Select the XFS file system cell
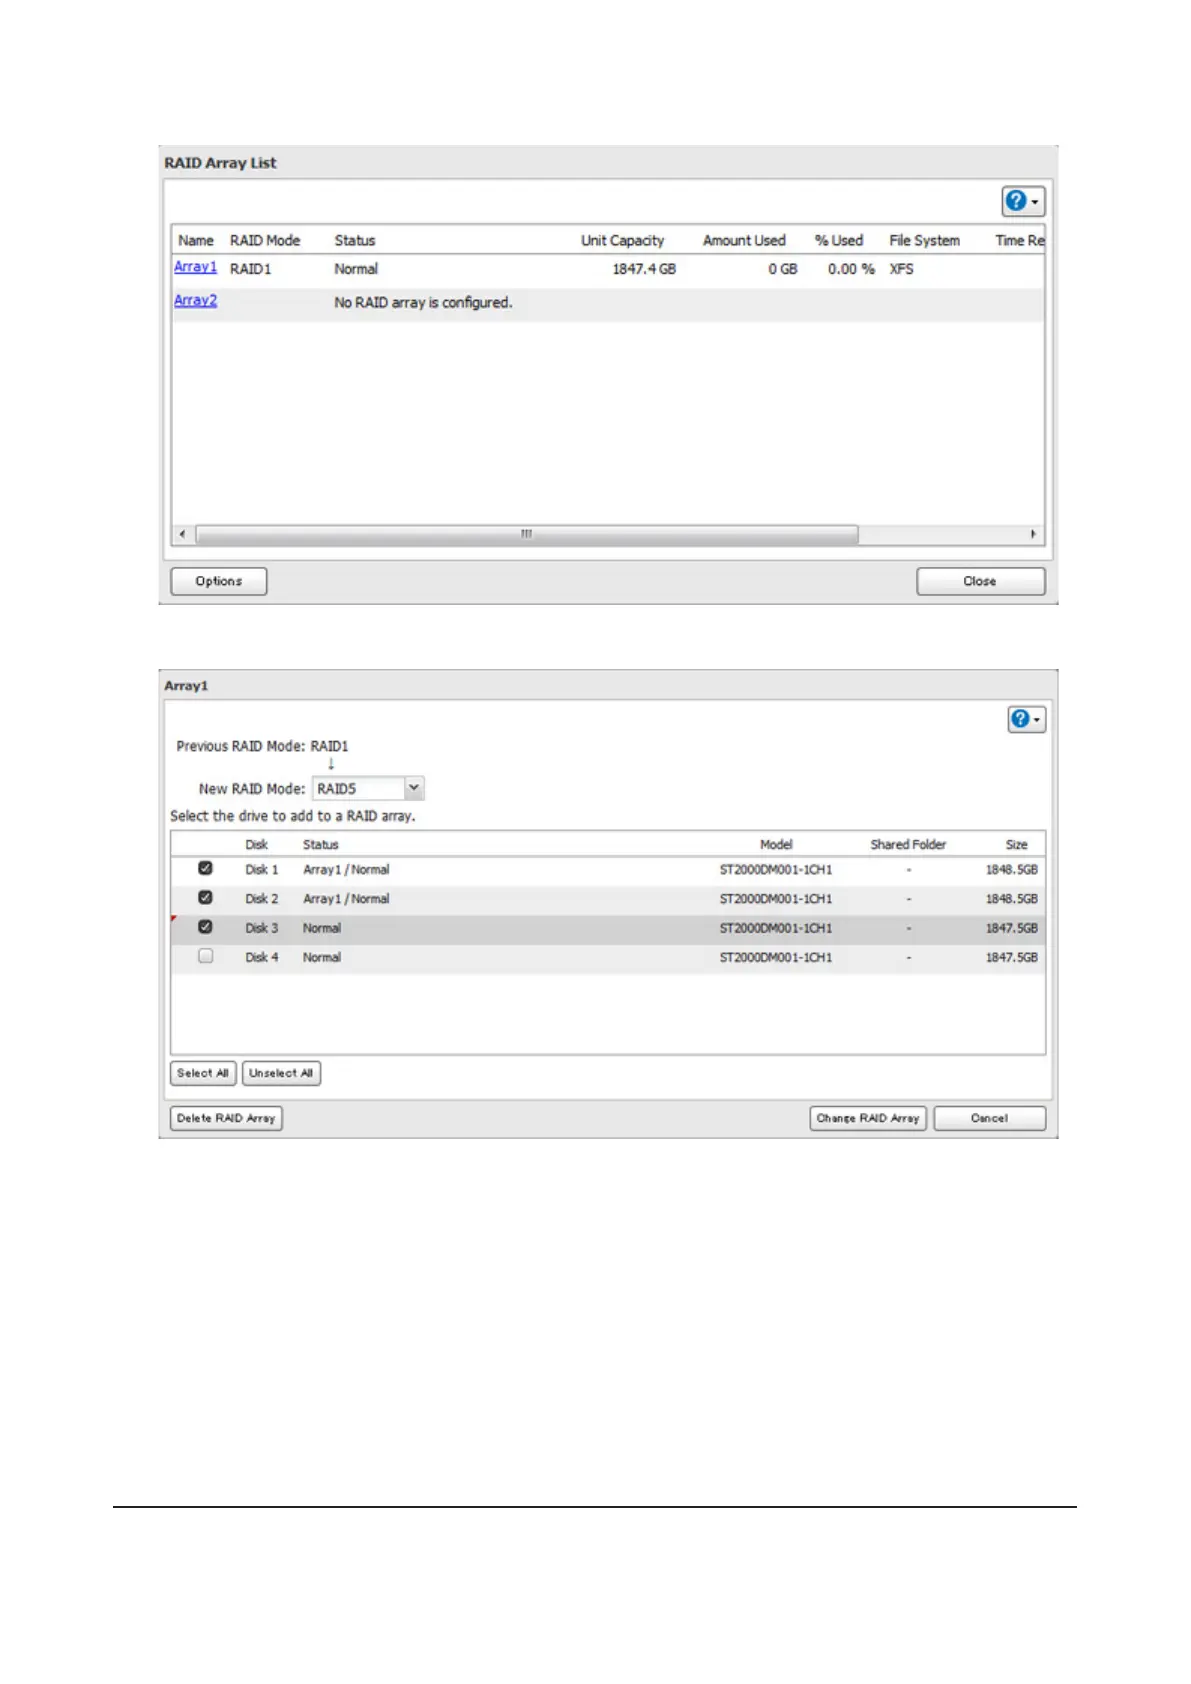Screen dimensions: 1191x1684 (x=901, y=269)
